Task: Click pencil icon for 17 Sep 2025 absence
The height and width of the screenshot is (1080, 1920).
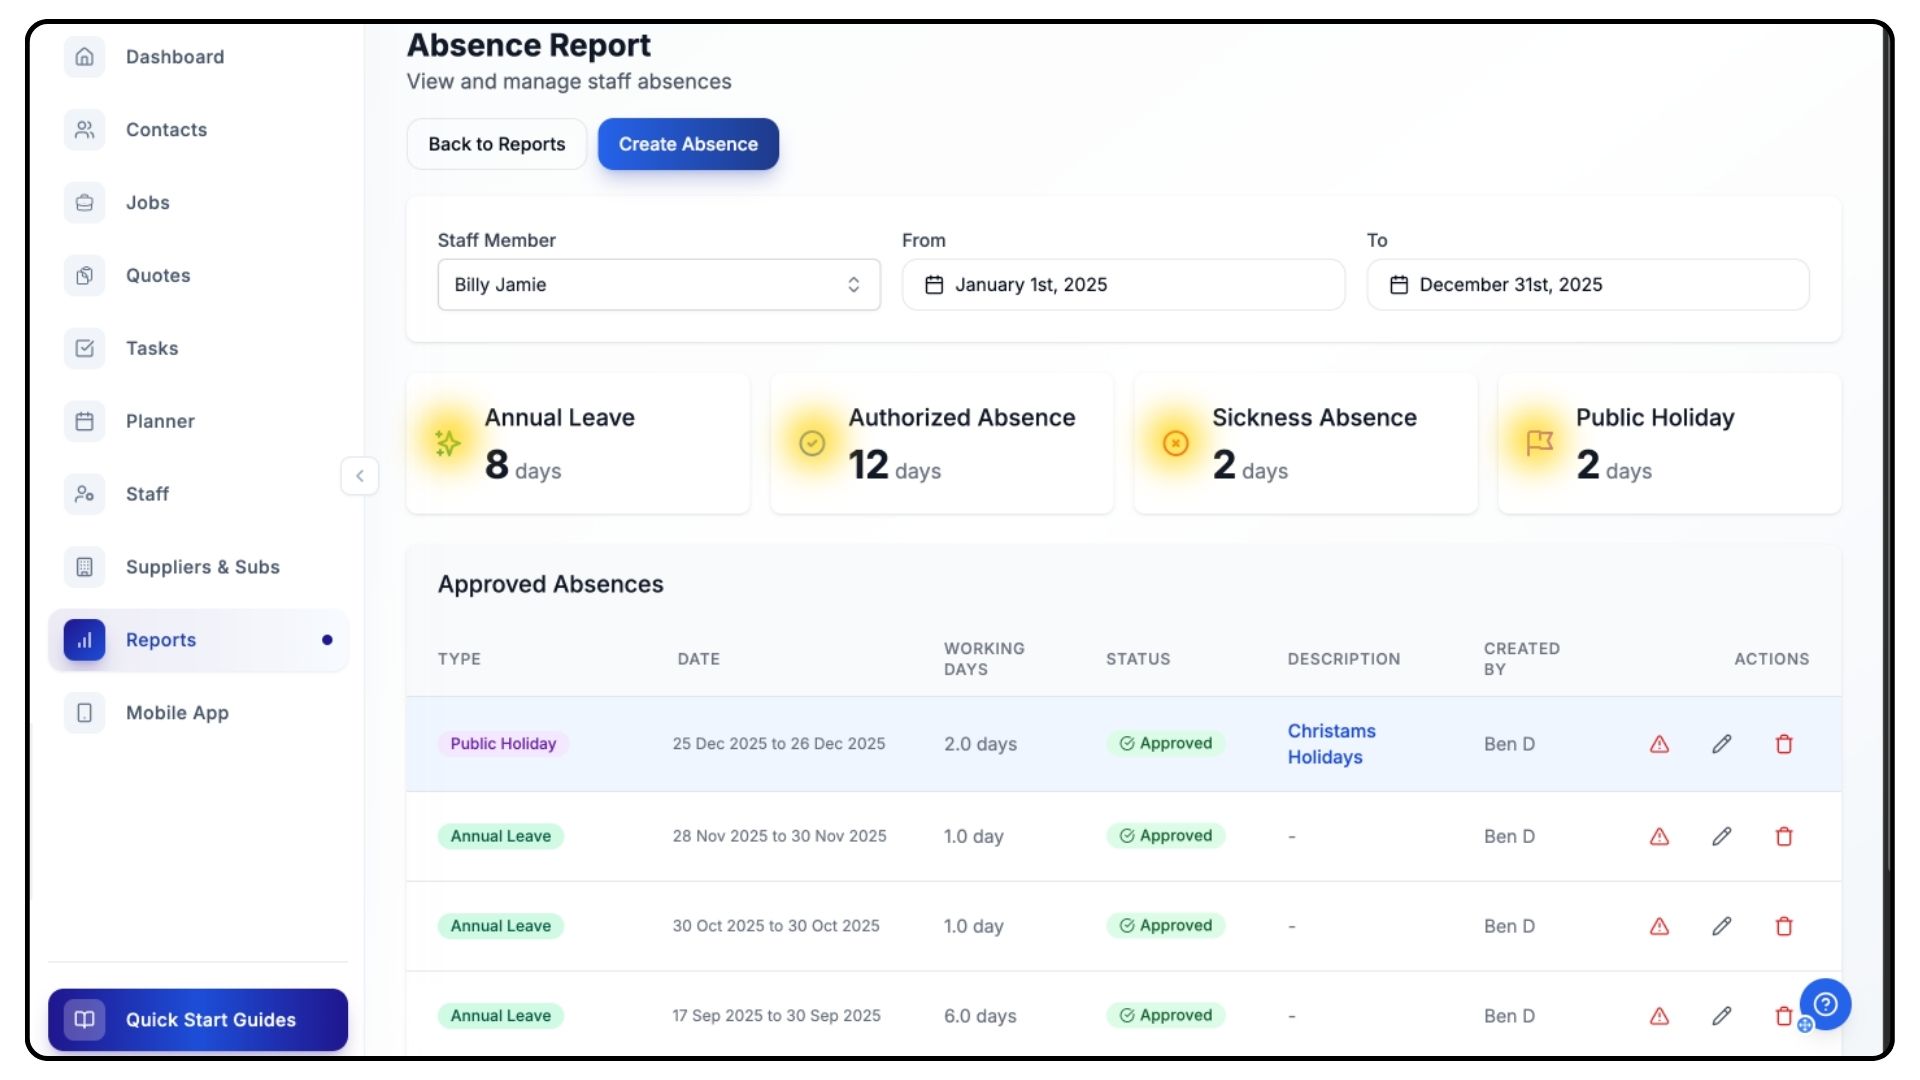Action: 1721,1016
